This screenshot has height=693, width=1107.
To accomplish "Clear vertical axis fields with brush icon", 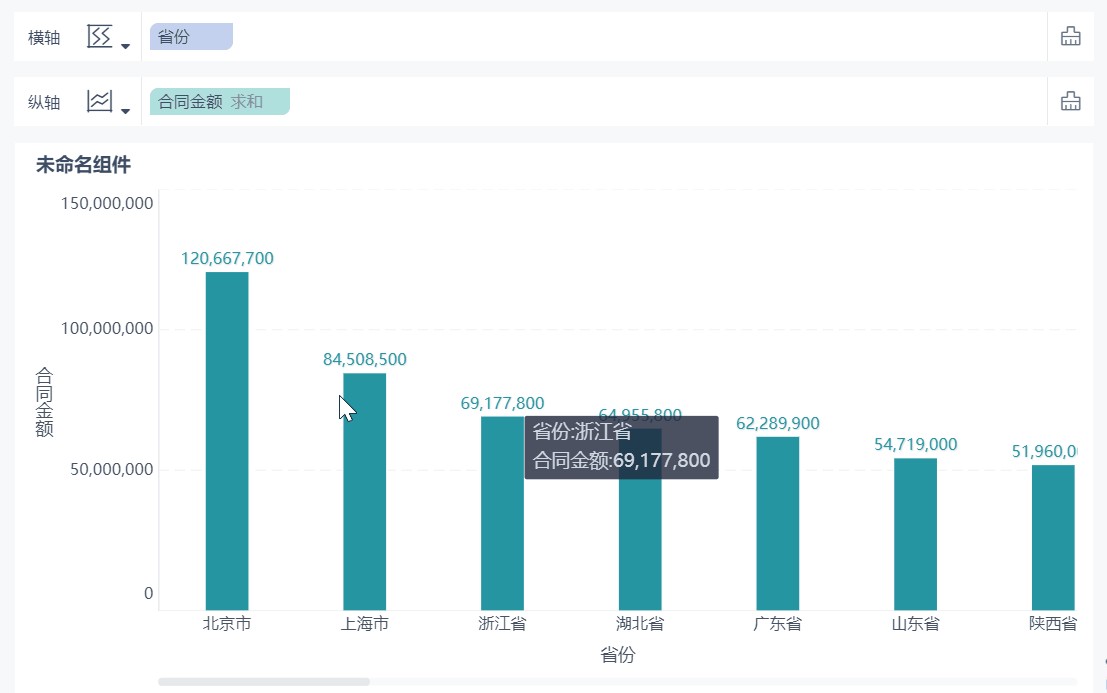I will (x=1070, y=102).
